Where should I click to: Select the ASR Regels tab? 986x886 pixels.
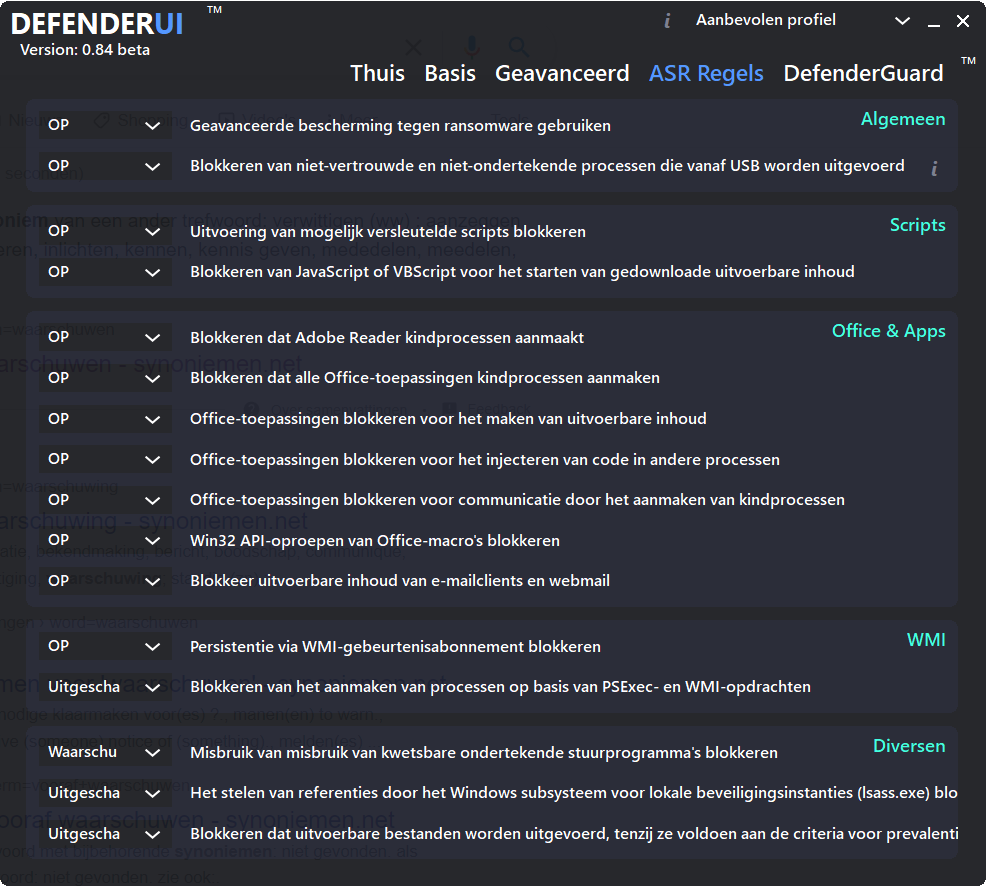pos(706,73)
